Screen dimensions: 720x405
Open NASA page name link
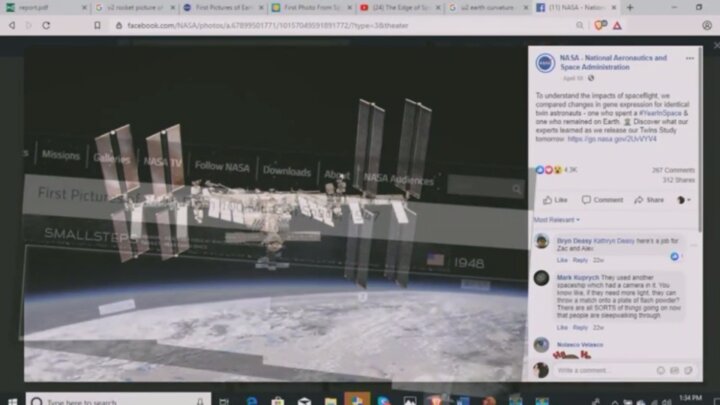(x=613, y=62)
